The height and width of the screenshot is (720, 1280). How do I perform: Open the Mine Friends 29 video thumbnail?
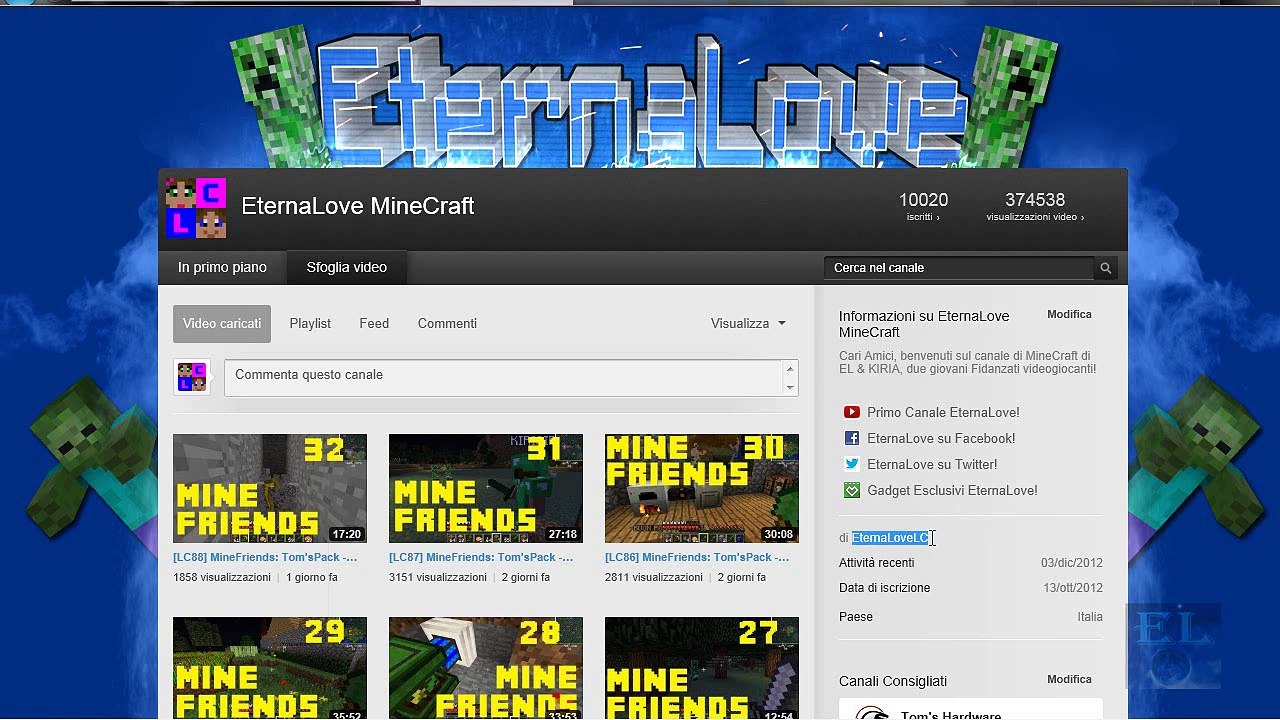(270, 668)
